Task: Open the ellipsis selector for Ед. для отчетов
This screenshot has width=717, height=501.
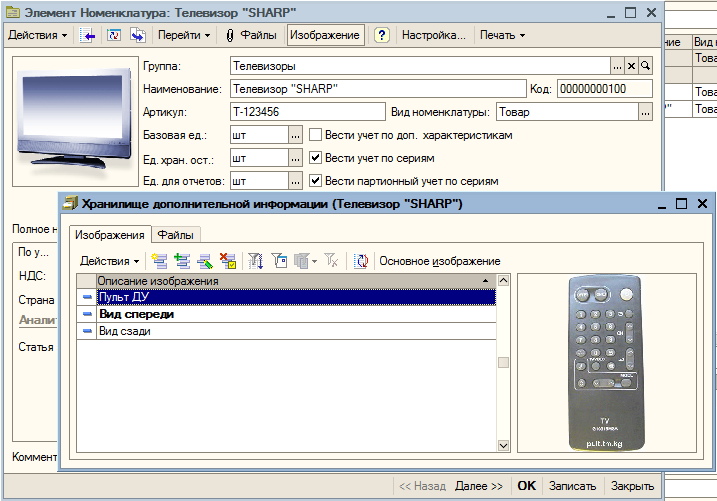Action: (x=295, y=181)
